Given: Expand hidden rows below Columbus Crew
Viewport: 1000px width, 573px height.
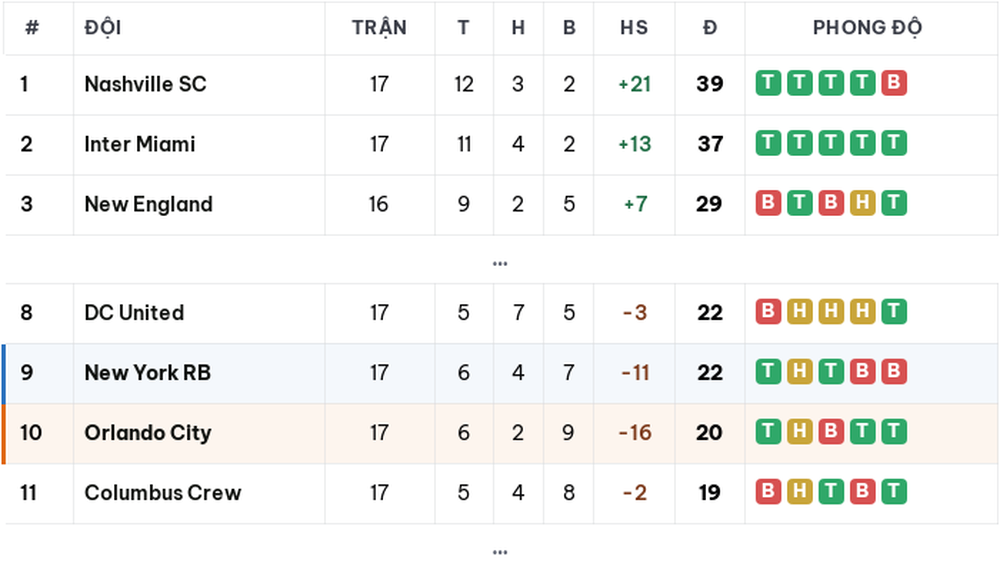Looking at the screenshot, I should [x=500, y=552].
